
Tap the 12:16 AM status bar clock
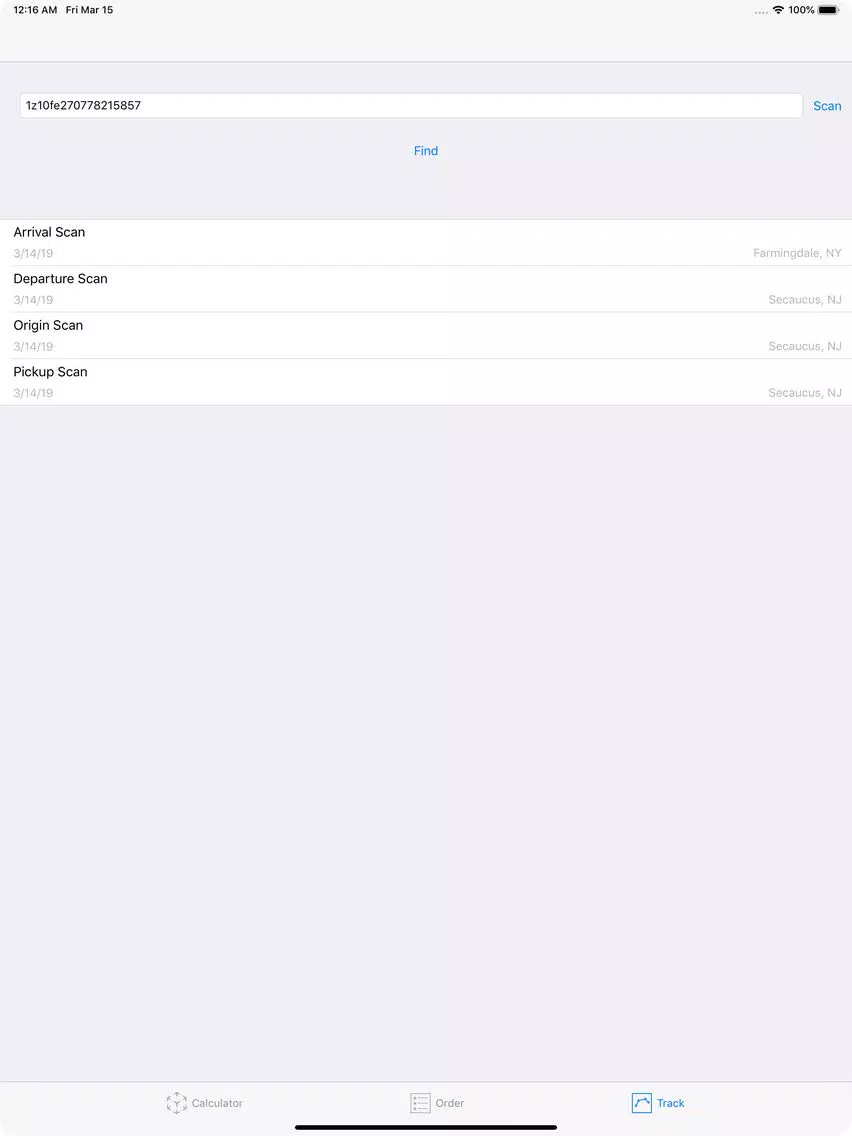[35, 10]
